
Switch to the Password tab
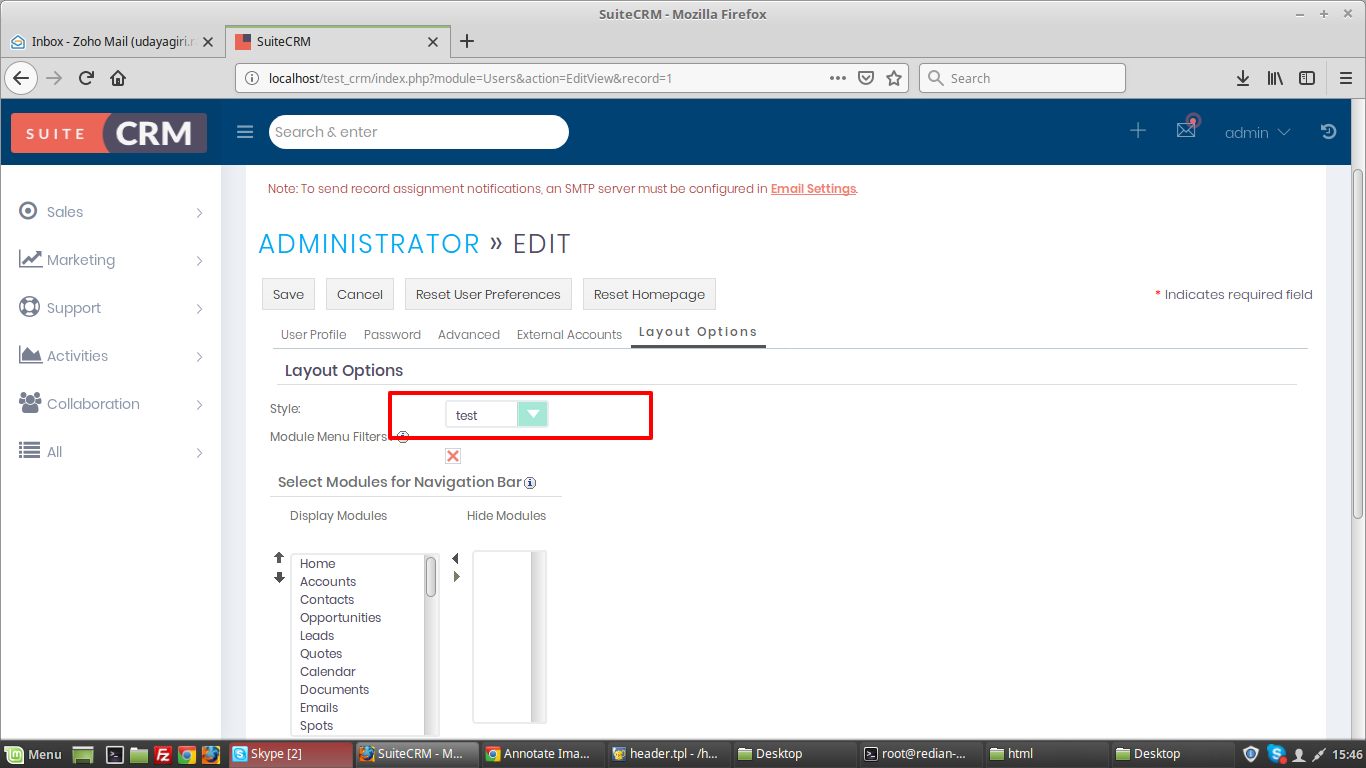point(392,335)
